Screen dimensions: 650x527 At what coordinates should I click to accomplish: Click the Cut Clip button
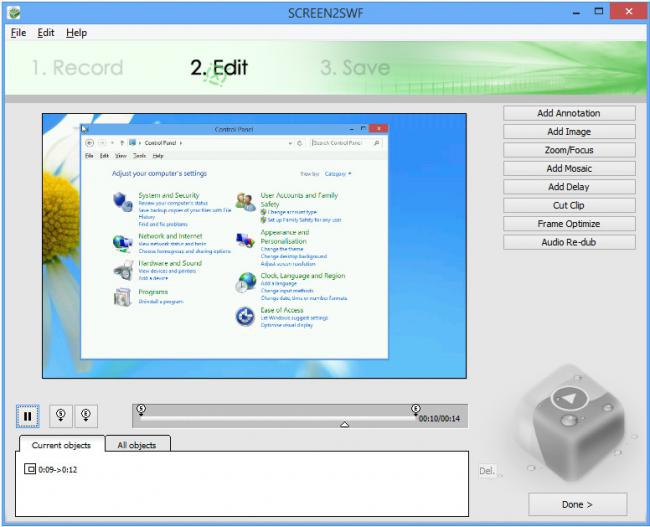point(569,205)
